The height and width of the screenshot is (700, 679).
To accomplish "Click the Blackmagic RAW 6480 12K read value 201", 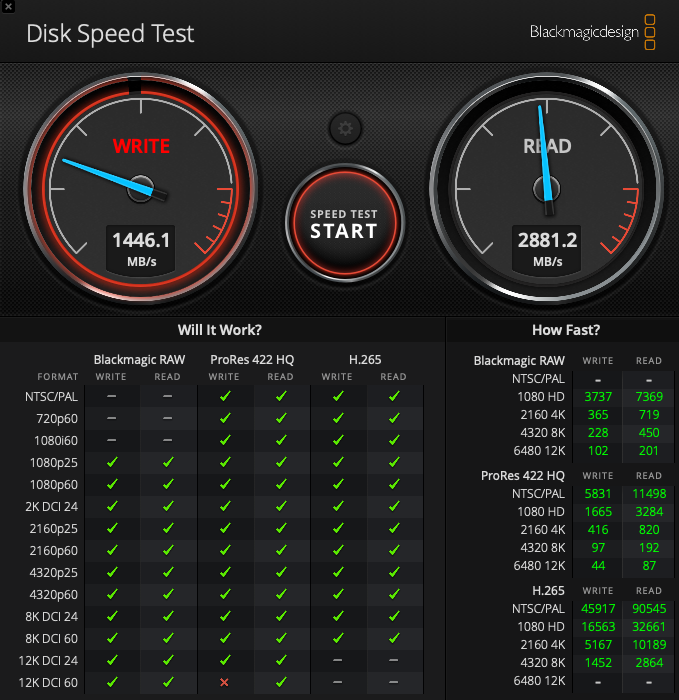I will 649,450.
